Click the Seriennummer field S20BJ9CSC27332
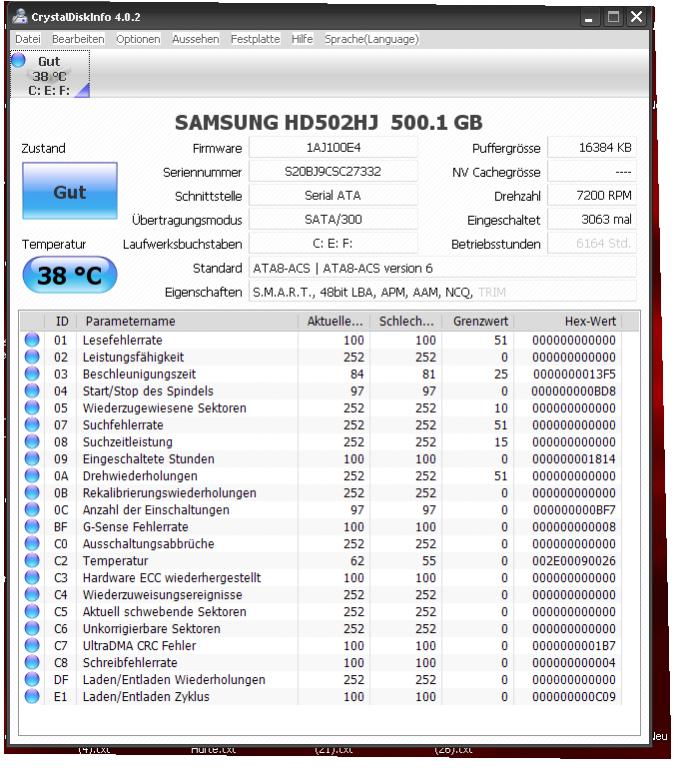This screenshot has height=769, width=681. pos(333,172)
